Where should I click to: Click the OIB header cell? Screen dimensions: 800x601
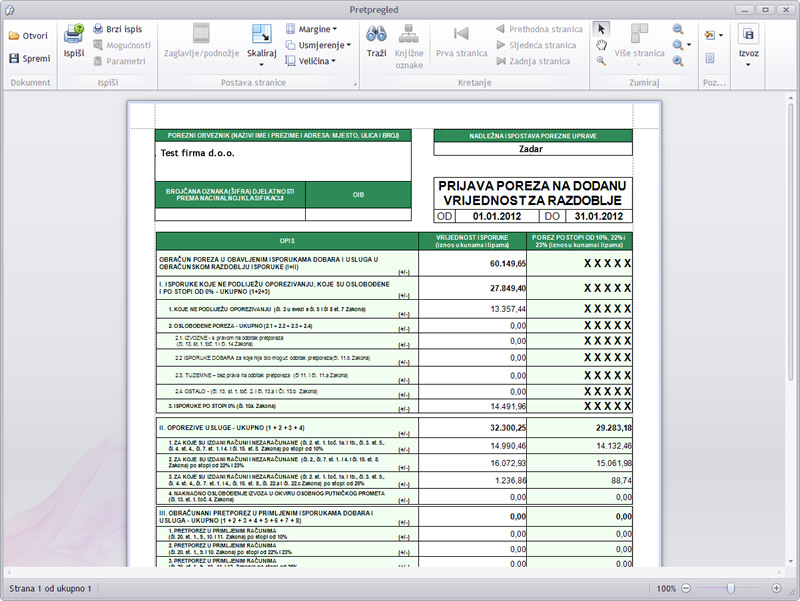coord(358,194)
